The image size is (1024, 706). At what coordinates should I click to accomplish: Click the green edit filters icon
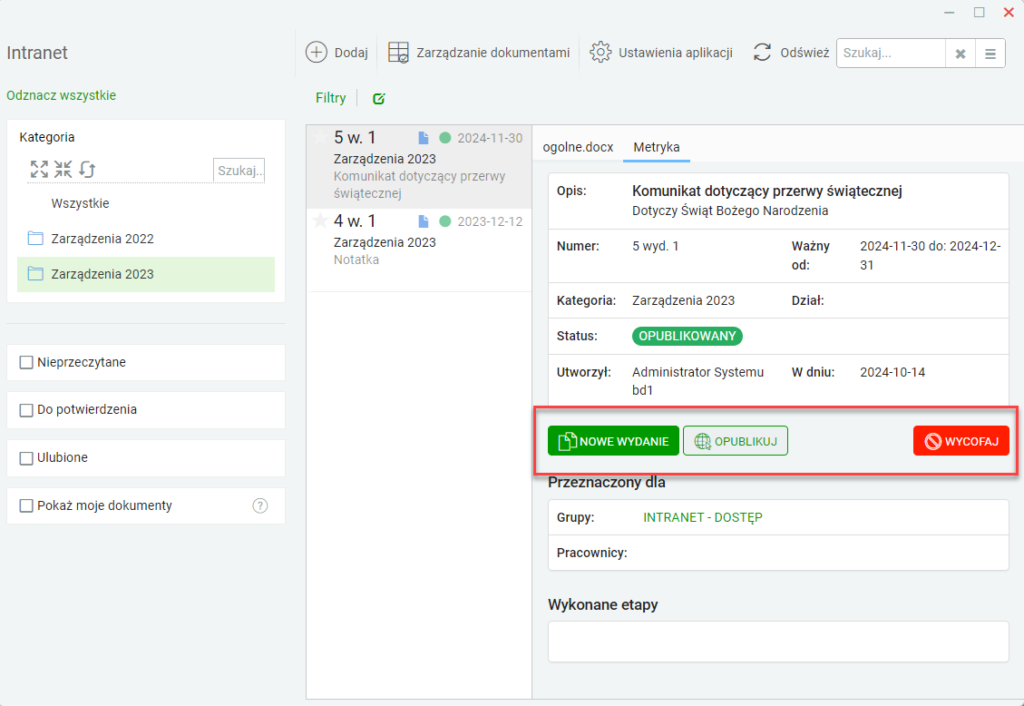[x=379, y=99]
